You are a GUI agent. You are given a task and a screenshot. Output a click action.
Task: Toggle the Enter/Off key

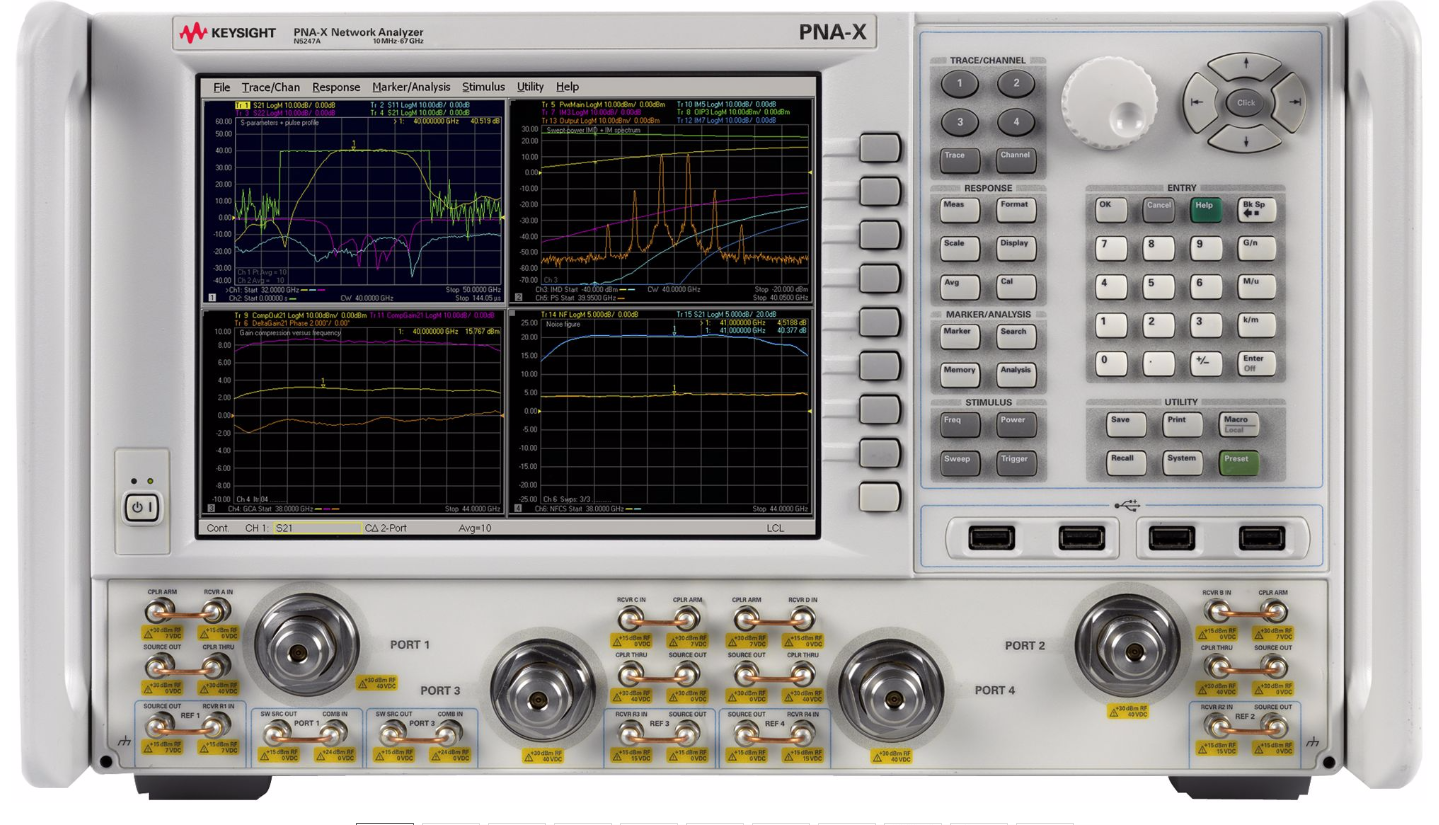[1256, 364]
